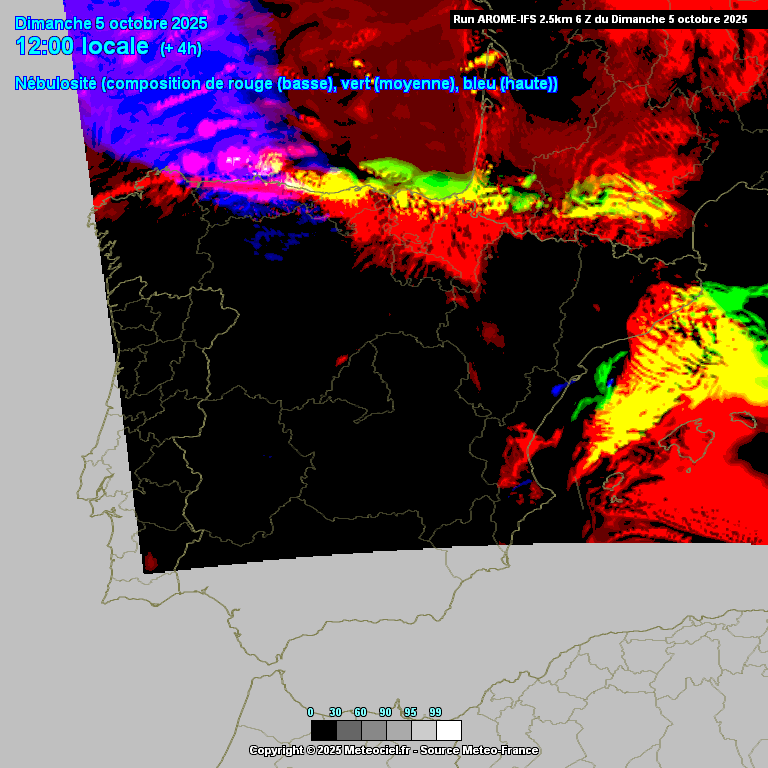This screenshot has width=768, height=768.
Task: Select the light gray swatch between 90 and 95
Action: pos(398,730)
